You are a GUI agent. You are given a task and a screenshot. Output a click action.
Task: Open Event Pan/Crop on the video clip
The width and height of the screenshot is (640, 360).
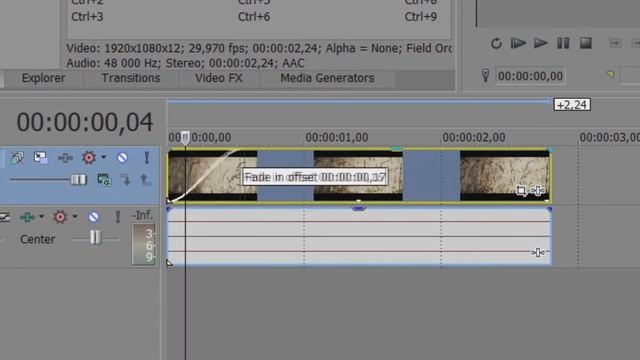point(521,190)
